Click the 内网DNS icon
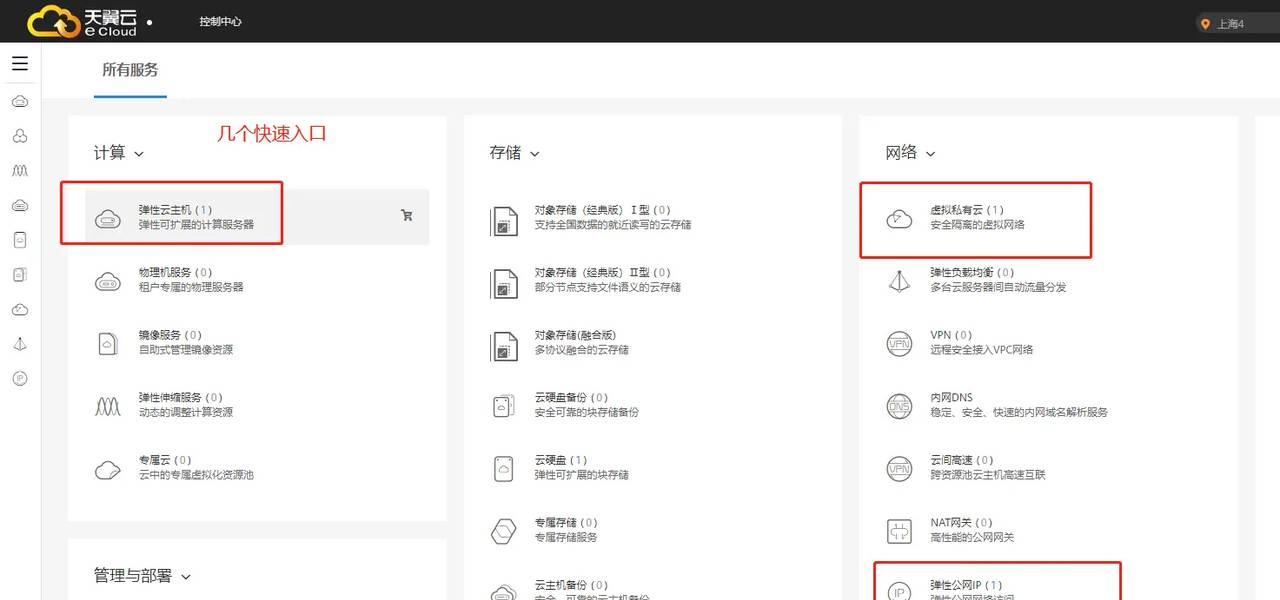Viewport: 1280px width, 600px height. click(x=899, y=407)
